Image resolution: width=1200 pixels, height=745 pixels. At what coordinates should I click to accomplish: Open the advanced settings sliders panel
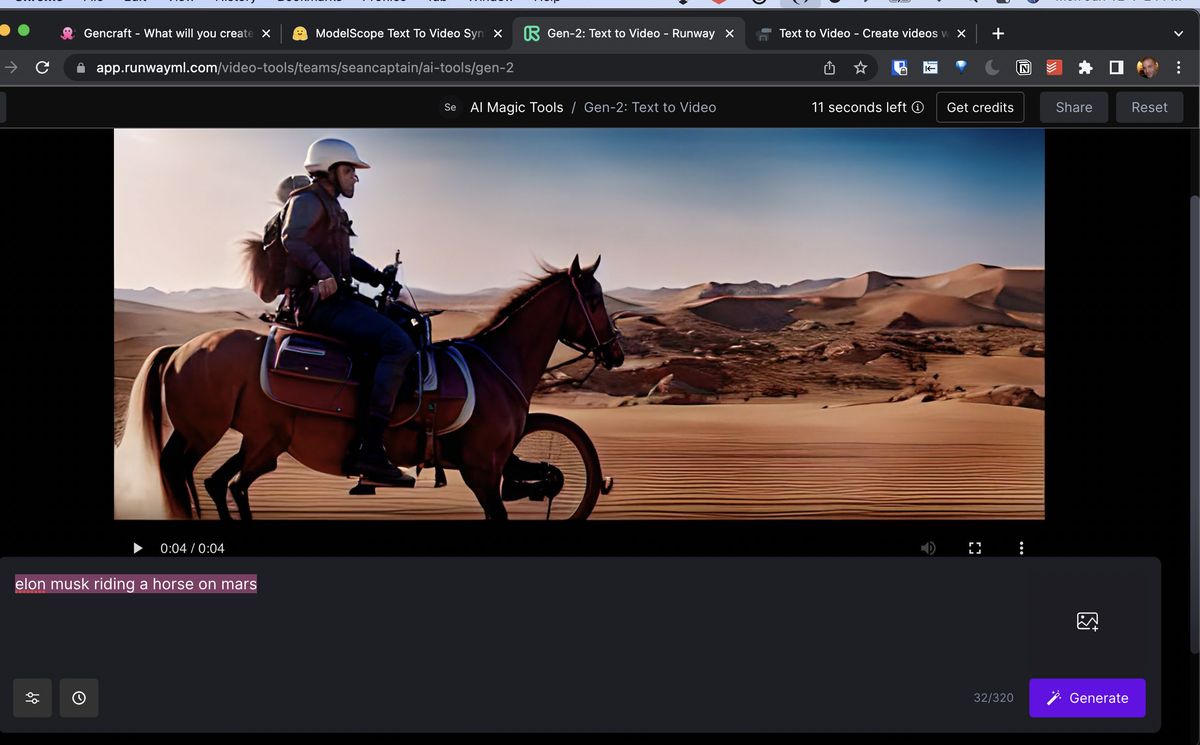32,697
